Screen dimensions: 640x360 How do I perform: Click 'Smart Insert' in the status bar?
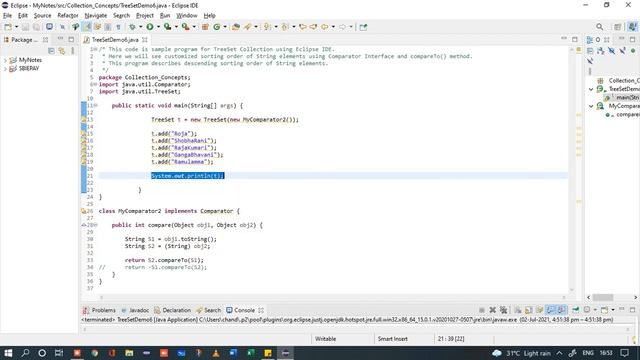click(392, 339)
